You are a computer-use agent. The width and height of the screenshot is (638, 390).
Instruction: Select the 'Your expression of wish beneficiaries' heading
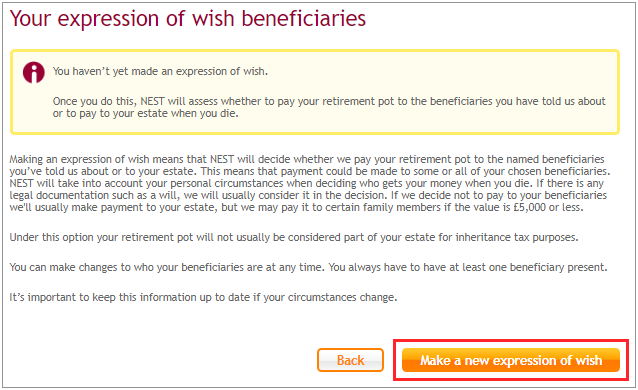coord(188,19)
